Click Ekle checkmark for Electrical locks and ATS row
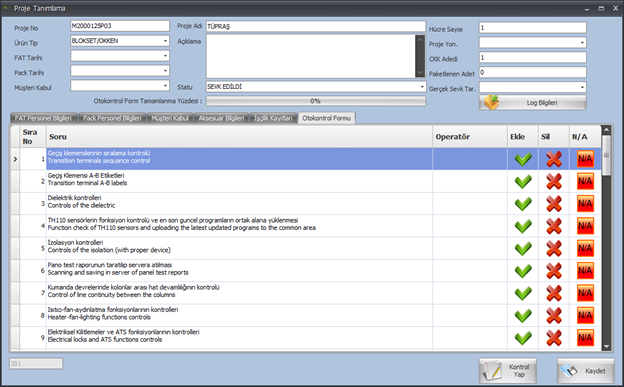 (x=523, y=338)
